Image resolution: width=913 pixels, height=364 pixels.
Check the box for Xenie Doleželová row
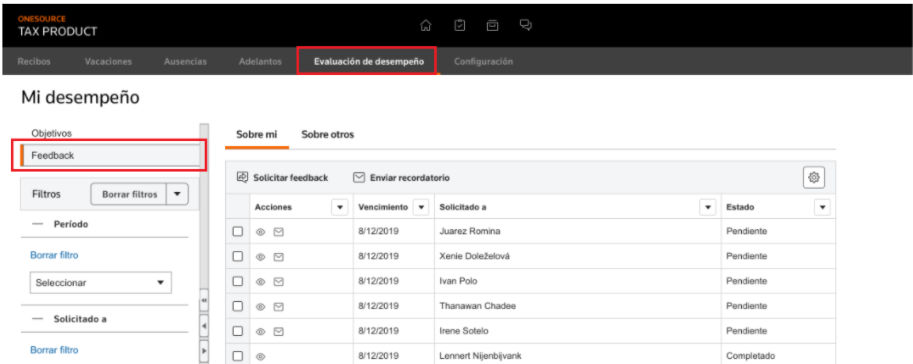click(x=238, y=256)
